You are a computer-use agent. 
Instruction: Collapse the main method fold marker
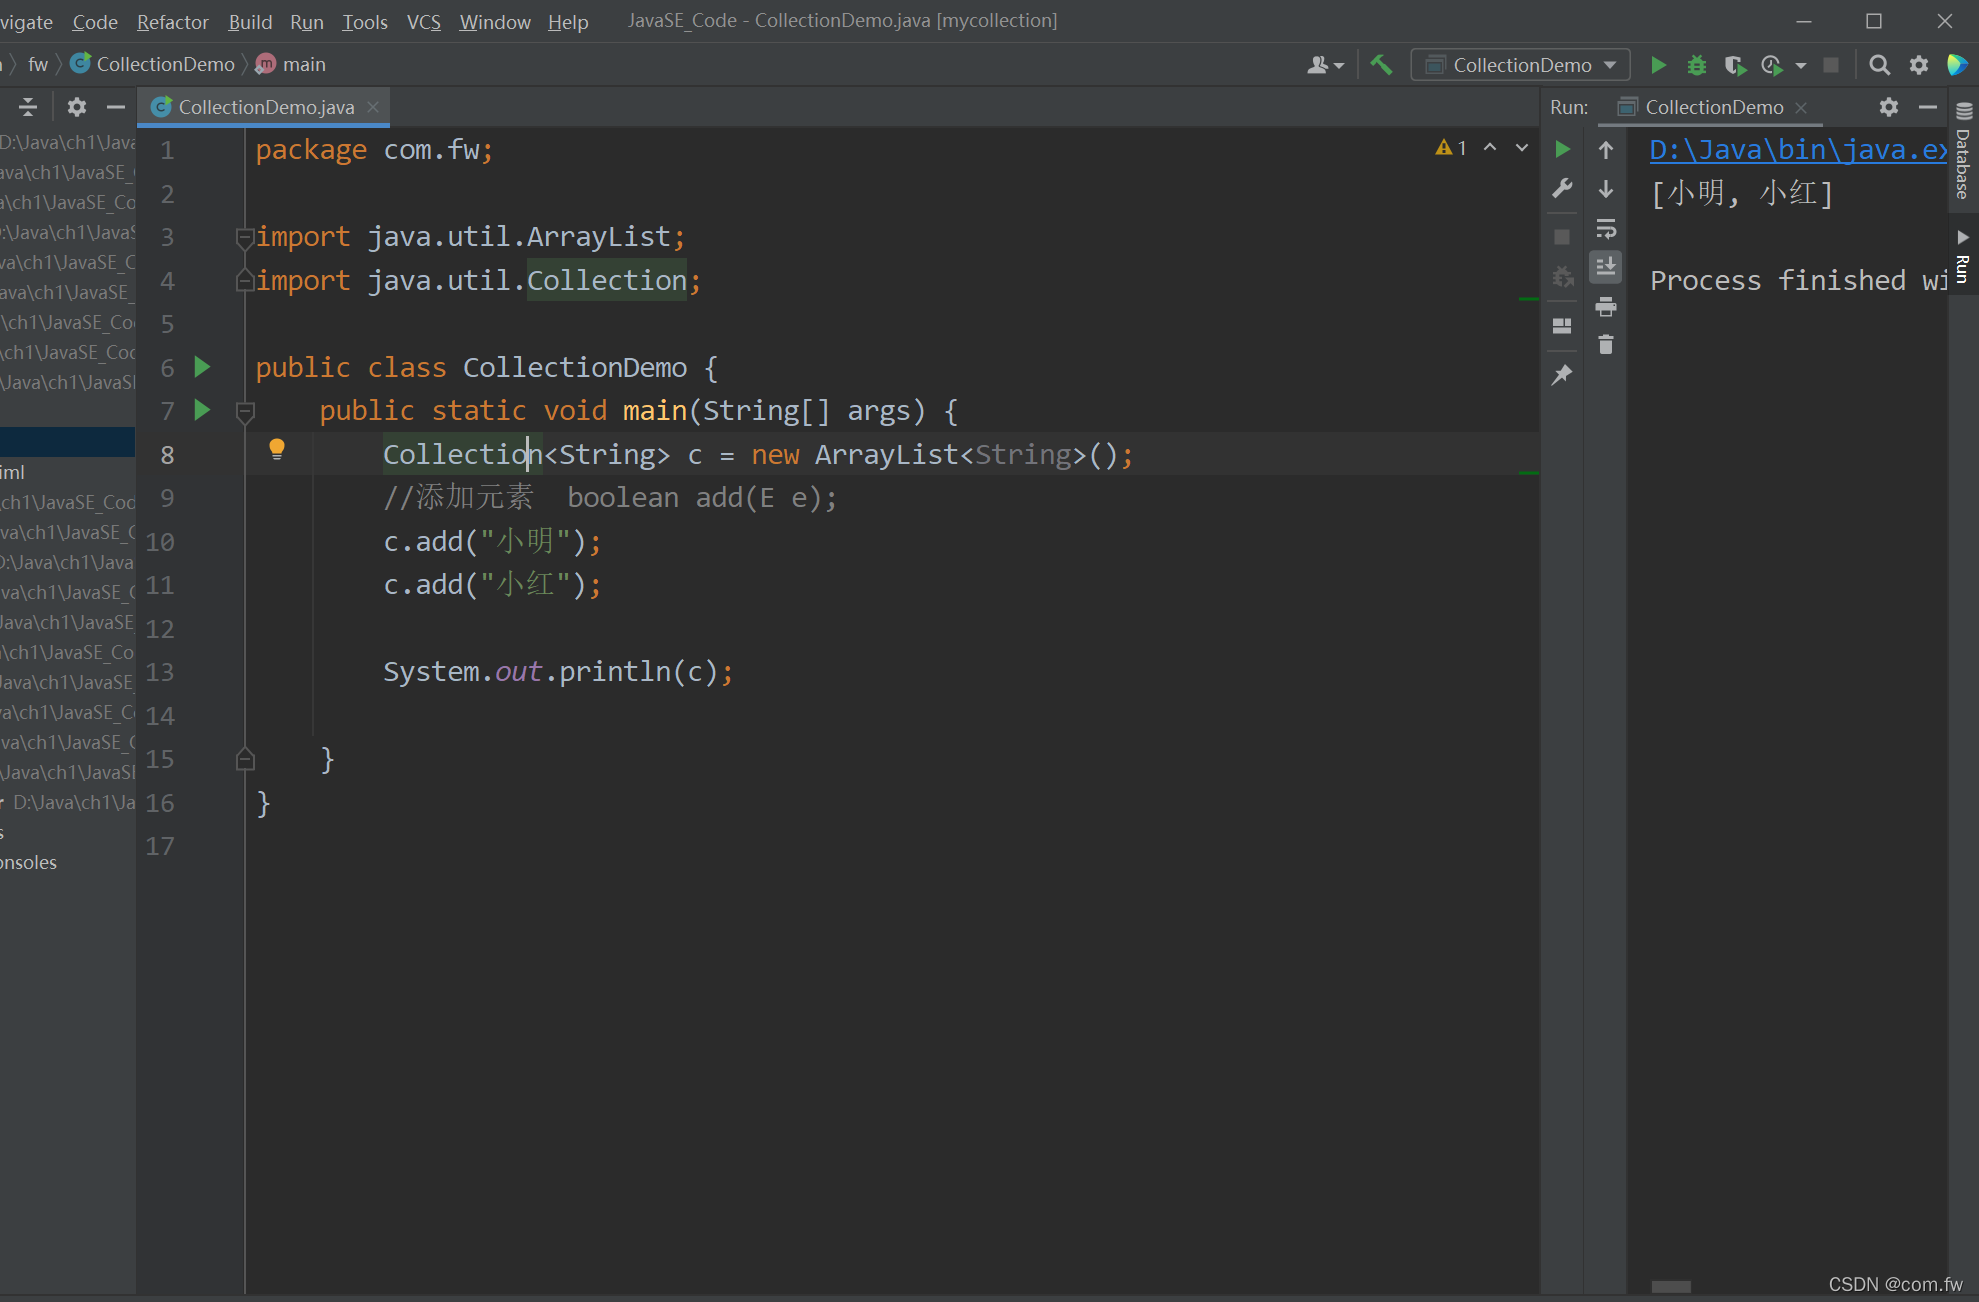click(x=245, y=411)
